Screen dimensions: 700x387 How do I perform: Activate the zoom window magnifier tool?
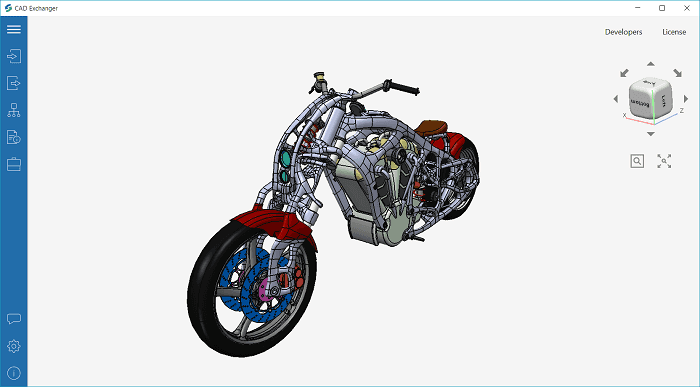click(x=637, y=161)
